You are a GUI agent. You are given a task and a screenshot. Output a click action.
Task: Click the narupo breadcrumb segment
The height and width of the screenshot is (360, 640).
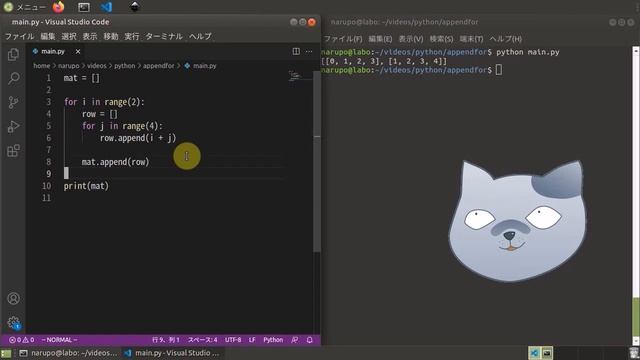pos(68,66)
